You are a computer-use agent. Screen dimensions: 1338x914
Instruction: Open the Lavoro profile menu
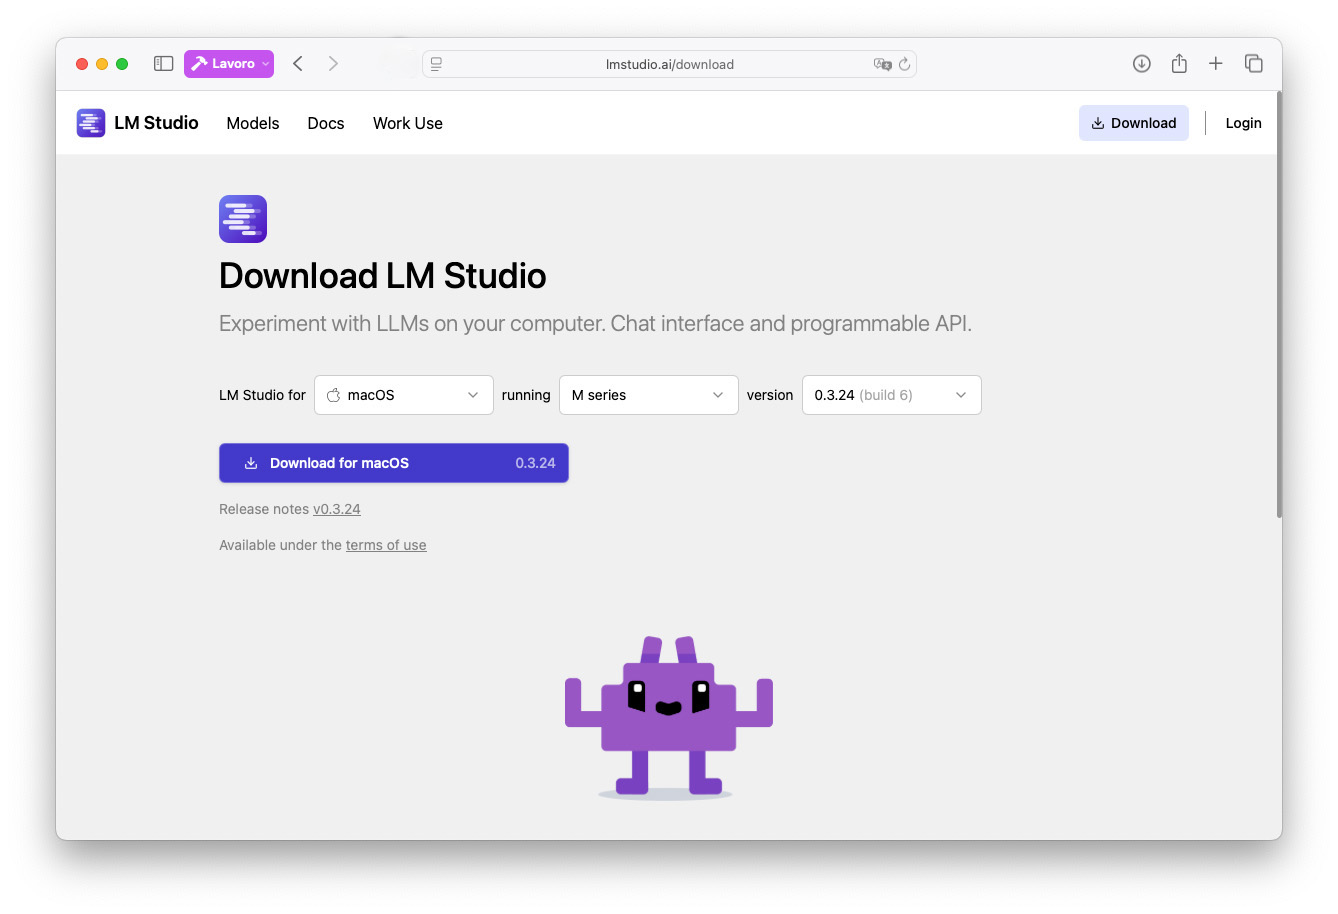[x=229, y=64]
